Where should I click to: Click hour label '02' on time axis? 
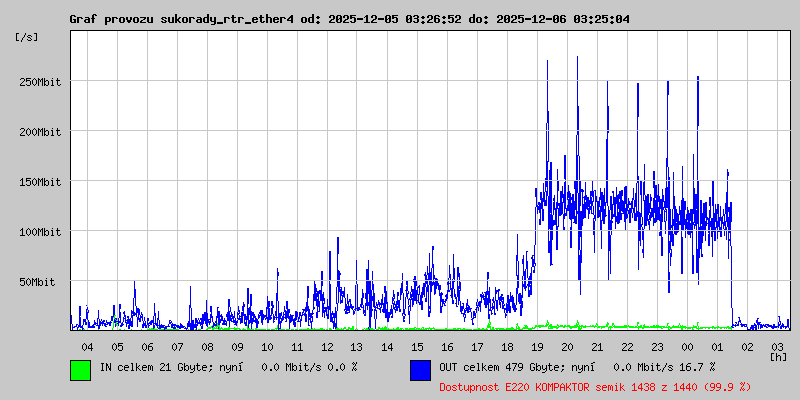(x=747, y=347)
